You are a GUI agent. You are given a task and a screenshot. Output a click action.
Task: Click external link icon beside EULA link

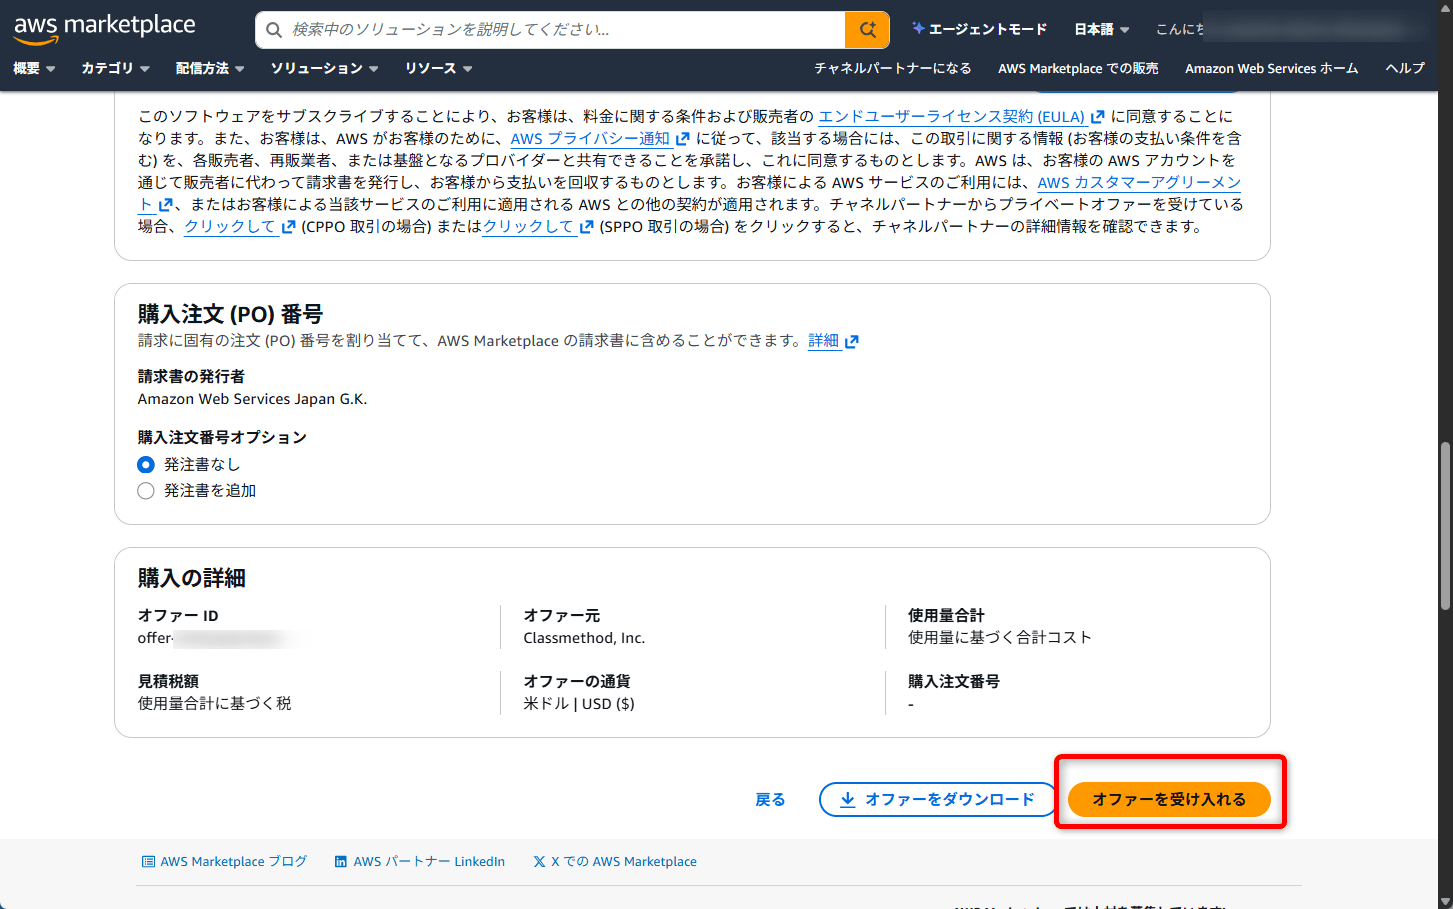[x=1098, y=117]
